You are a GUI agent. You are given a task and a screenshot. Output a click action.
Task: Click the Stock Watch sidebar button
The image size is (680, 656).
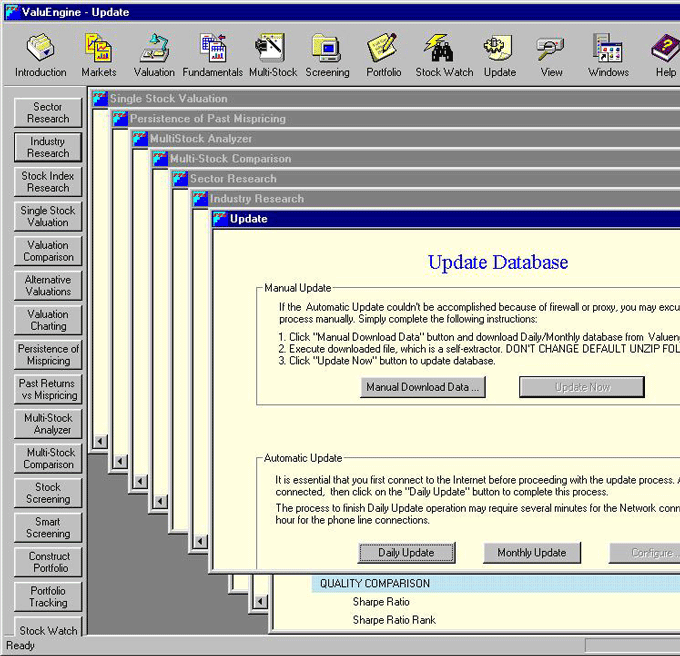click(48, 627)
